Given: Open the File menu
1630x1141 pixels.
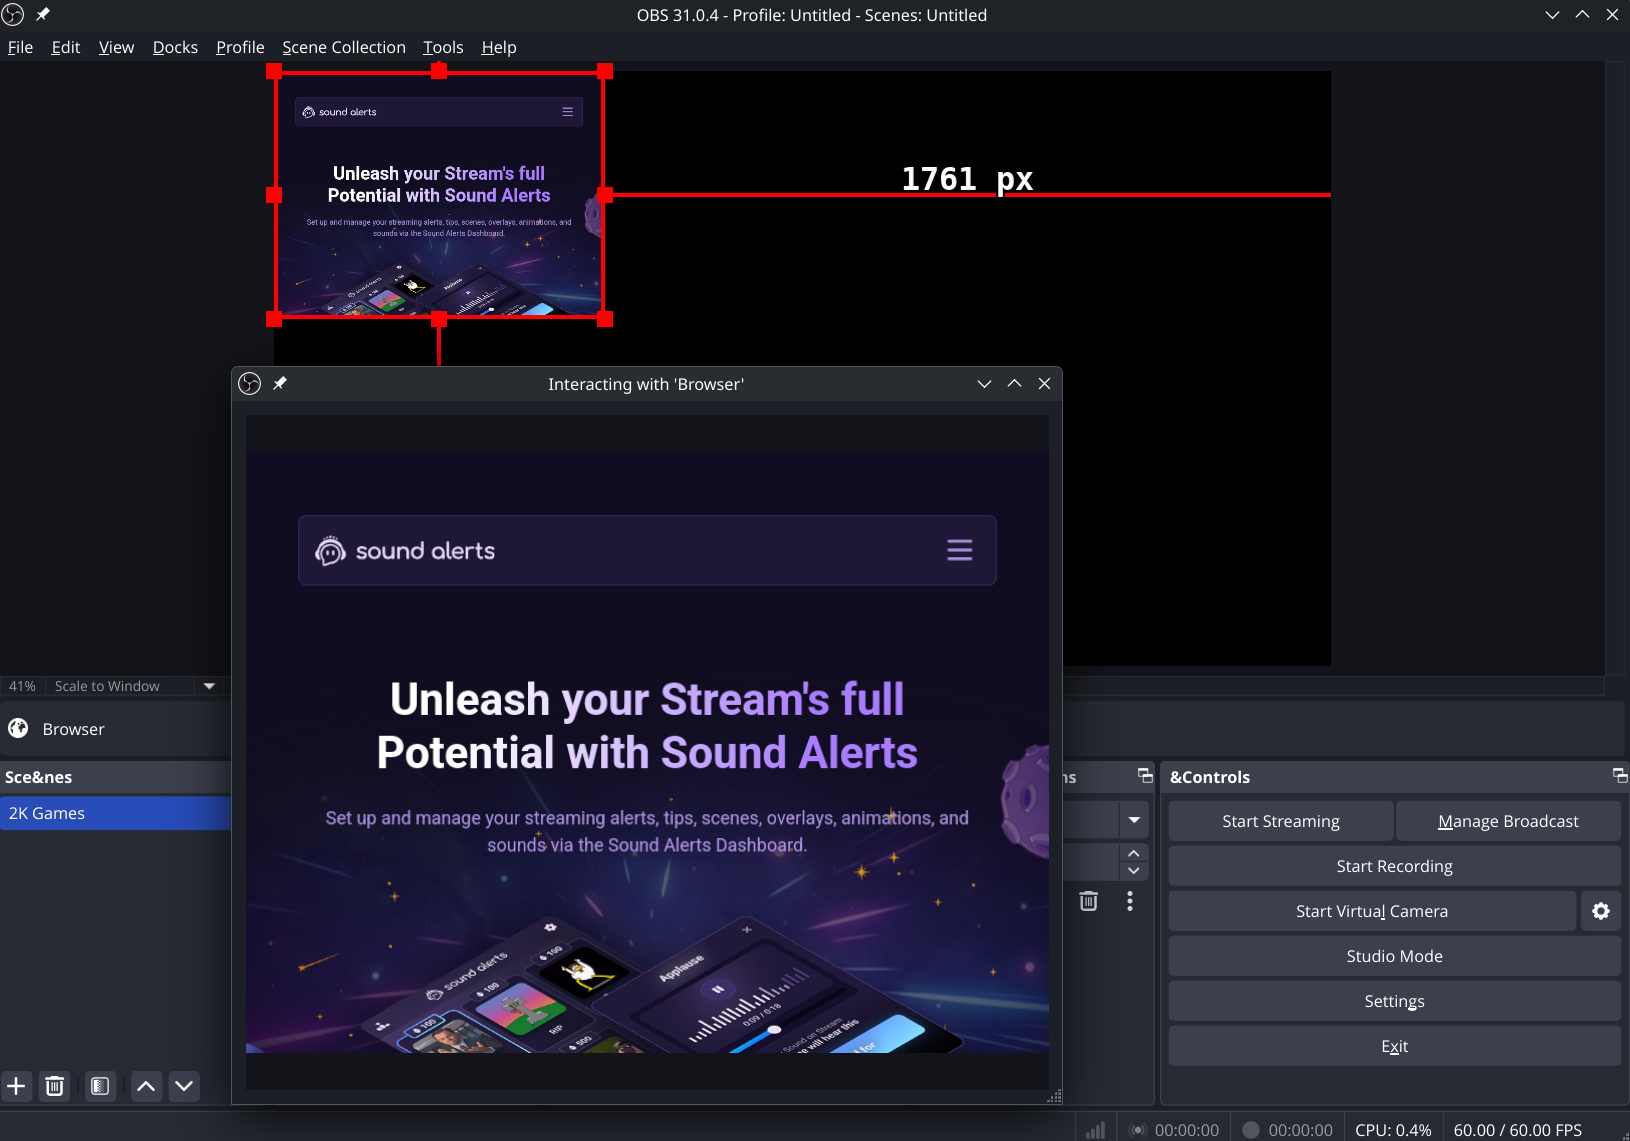Looking at the screenshot, I should (20, 47).
